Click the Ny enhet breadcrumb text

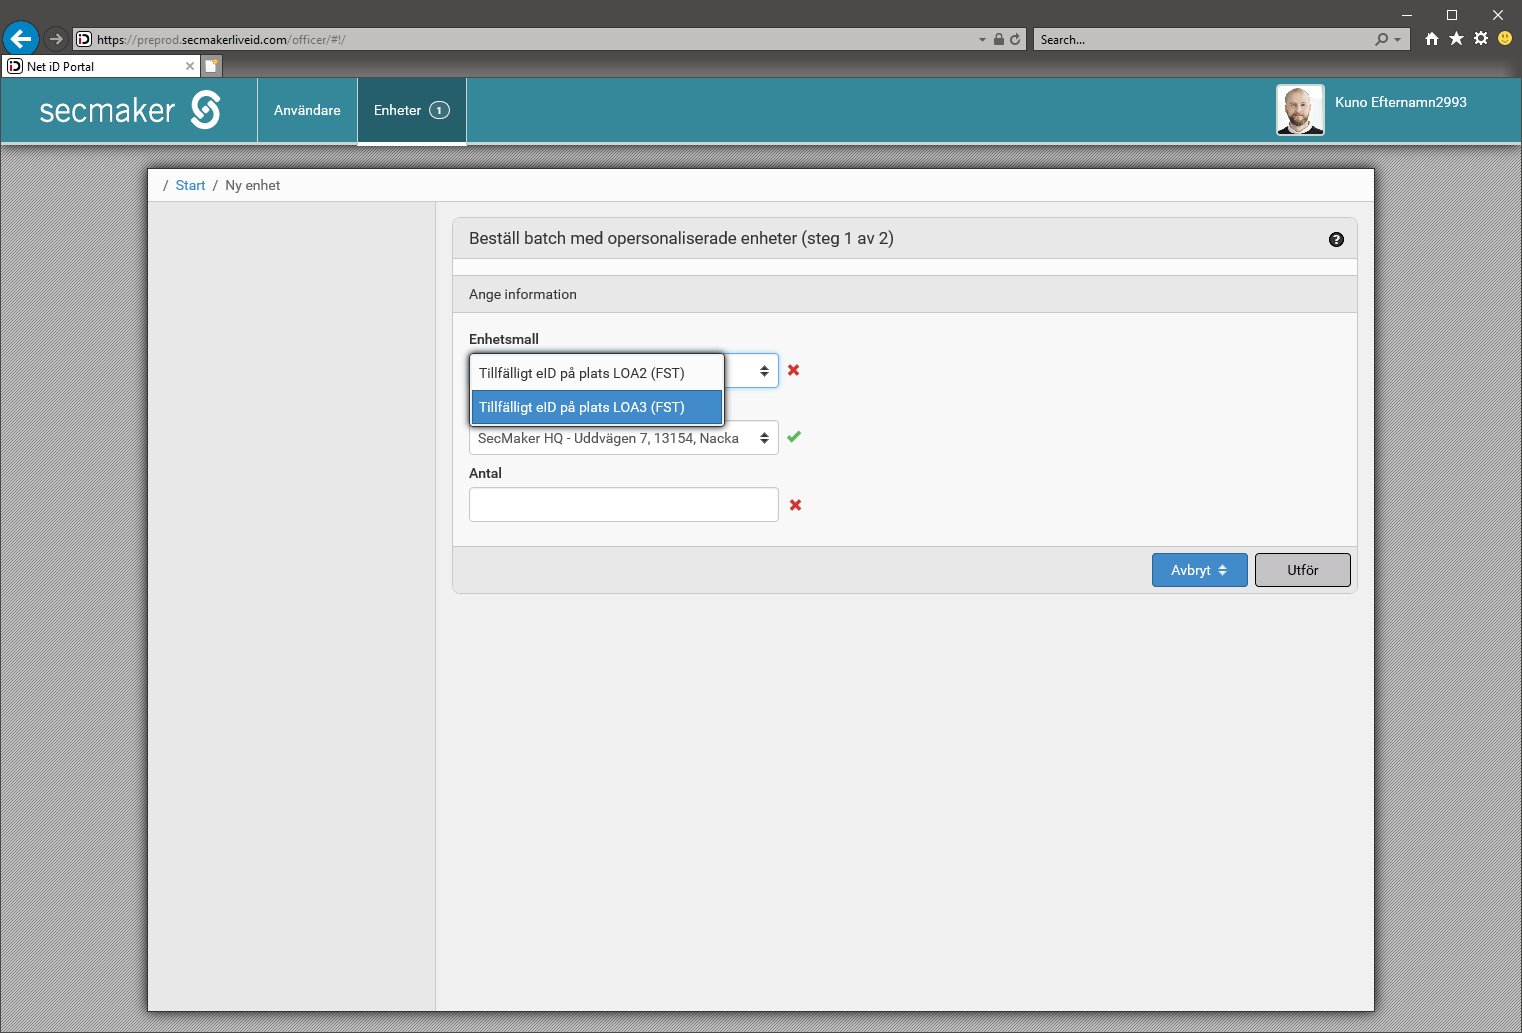tap(252, 185)
